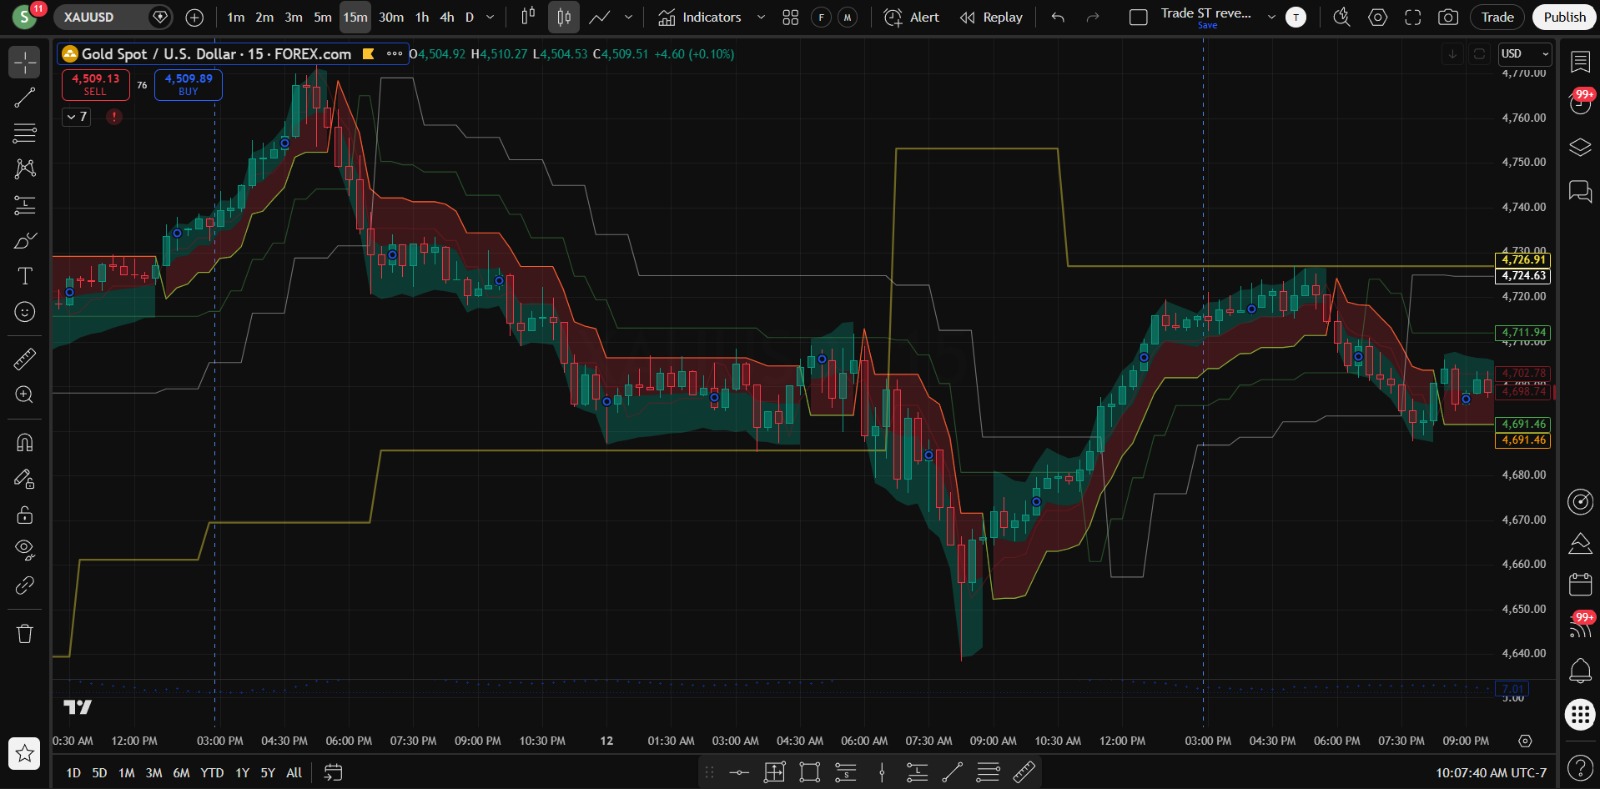Switch to 5m timeframe
This screenshot has width=1600, height=789.
(322, 17)
